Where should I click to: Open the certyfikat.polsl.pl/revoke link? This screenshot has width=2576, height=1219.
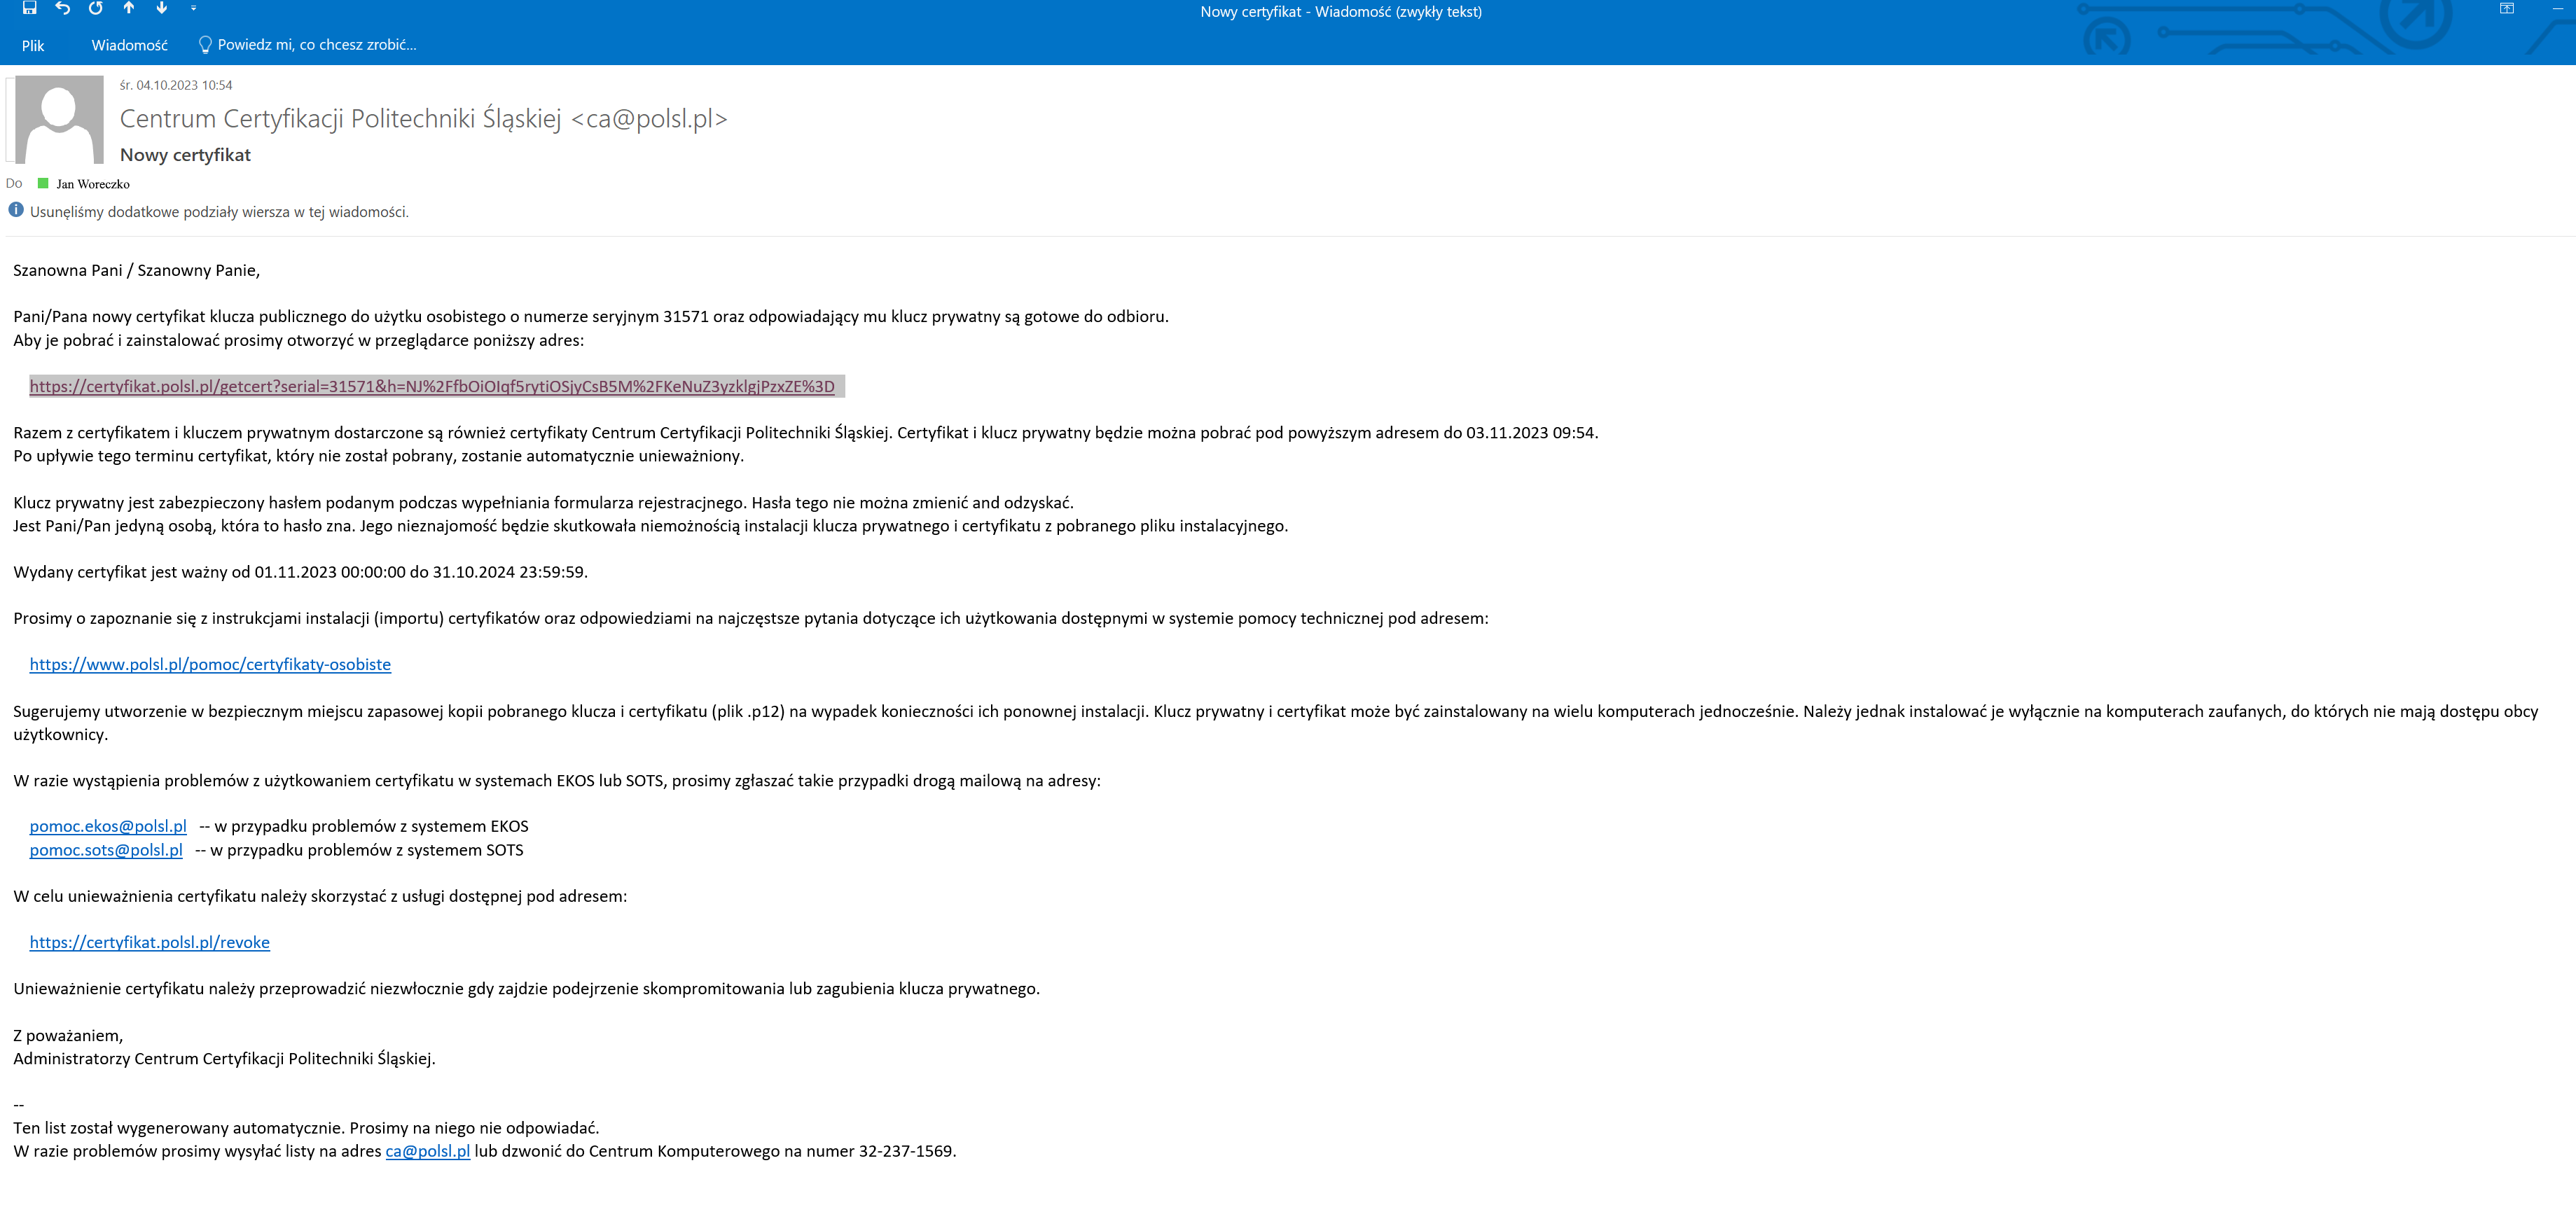pos(150,943)
